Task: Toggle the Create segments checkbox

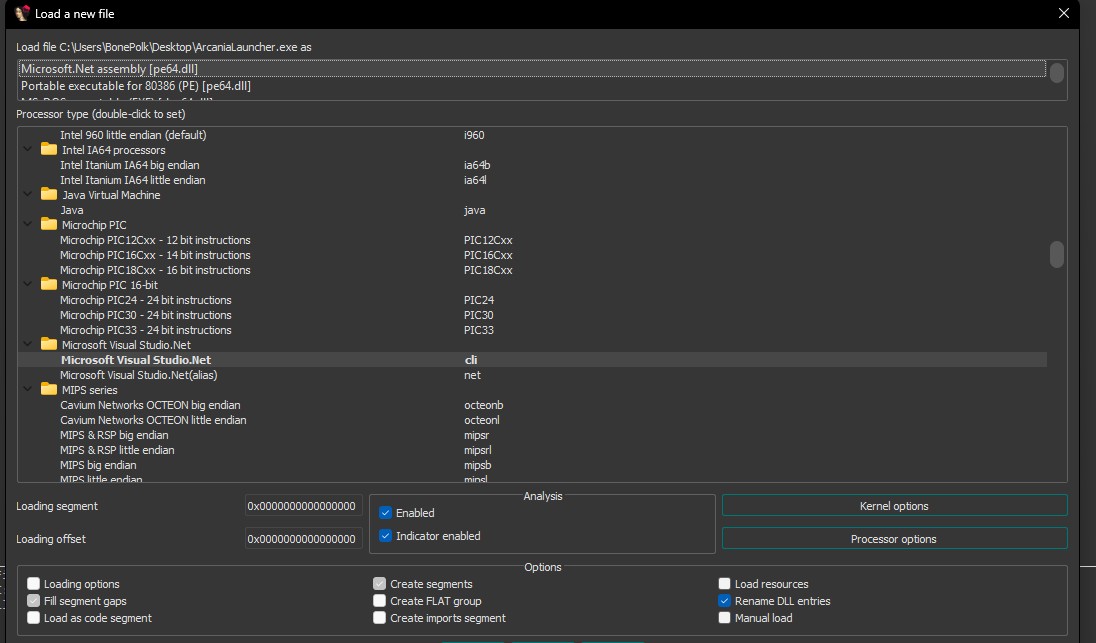Action: [x=380, y=584]
